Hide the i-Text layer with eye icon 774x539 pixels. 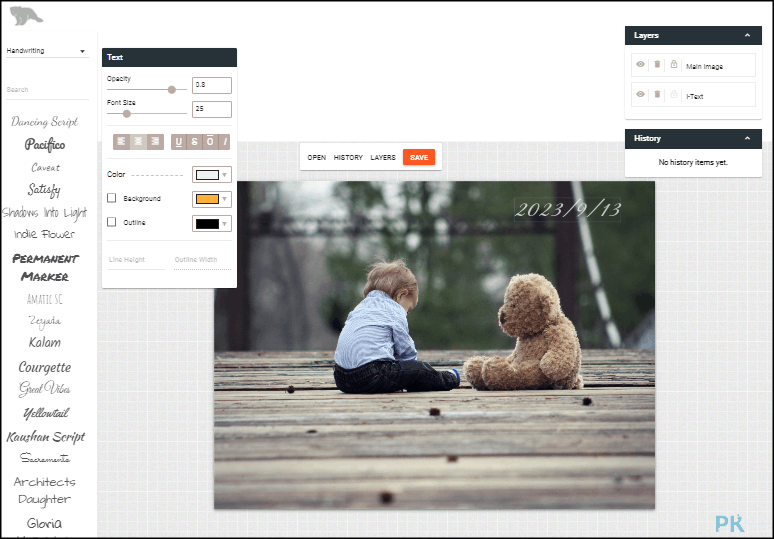[640, 94]
